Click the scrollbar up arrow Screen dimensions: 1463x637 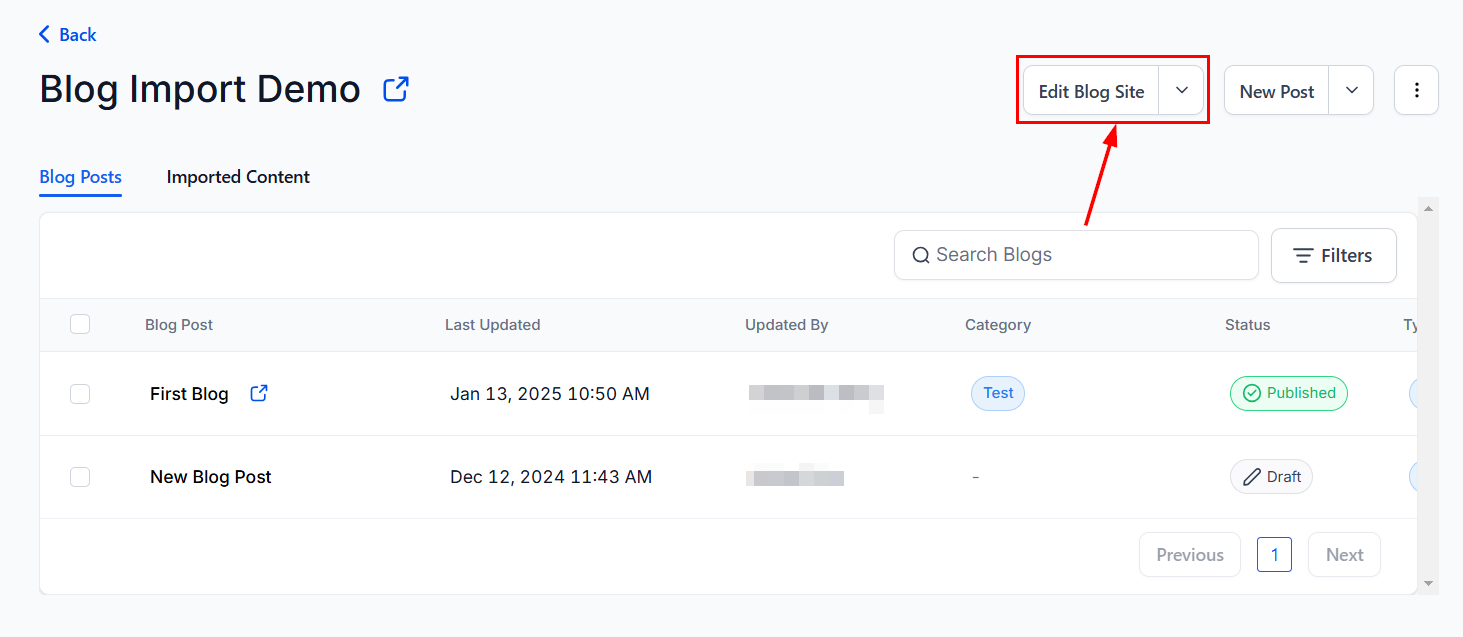pos(1428,208)
